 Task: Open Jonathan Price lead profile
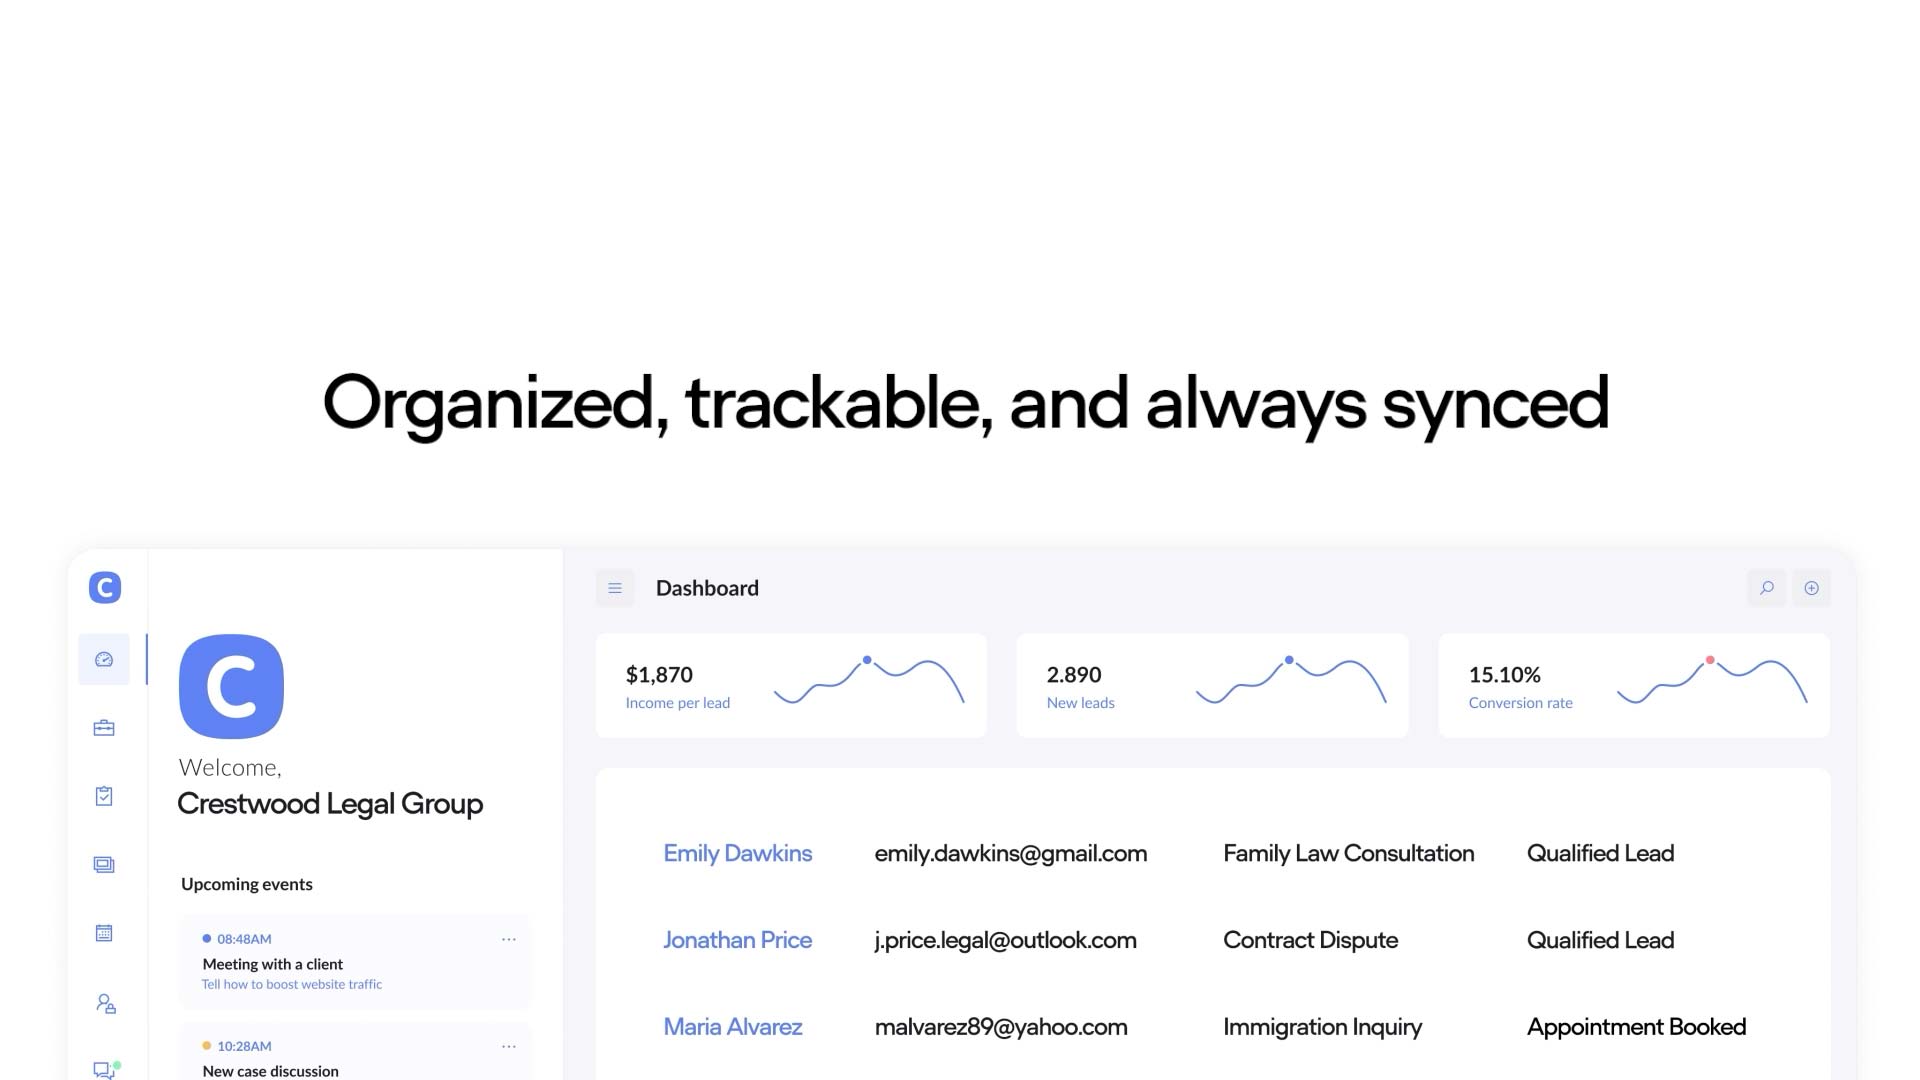coord(738,941)
